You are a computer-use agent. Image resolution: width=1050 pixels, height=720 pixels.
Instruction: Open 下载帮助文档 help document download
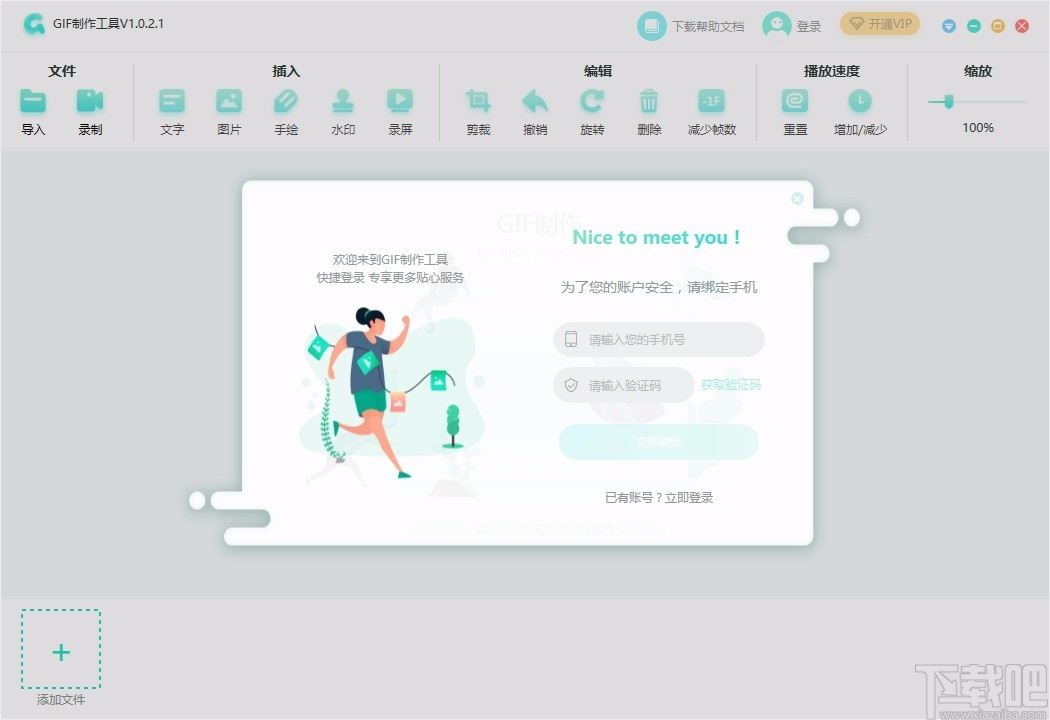[x=690, y=26]
